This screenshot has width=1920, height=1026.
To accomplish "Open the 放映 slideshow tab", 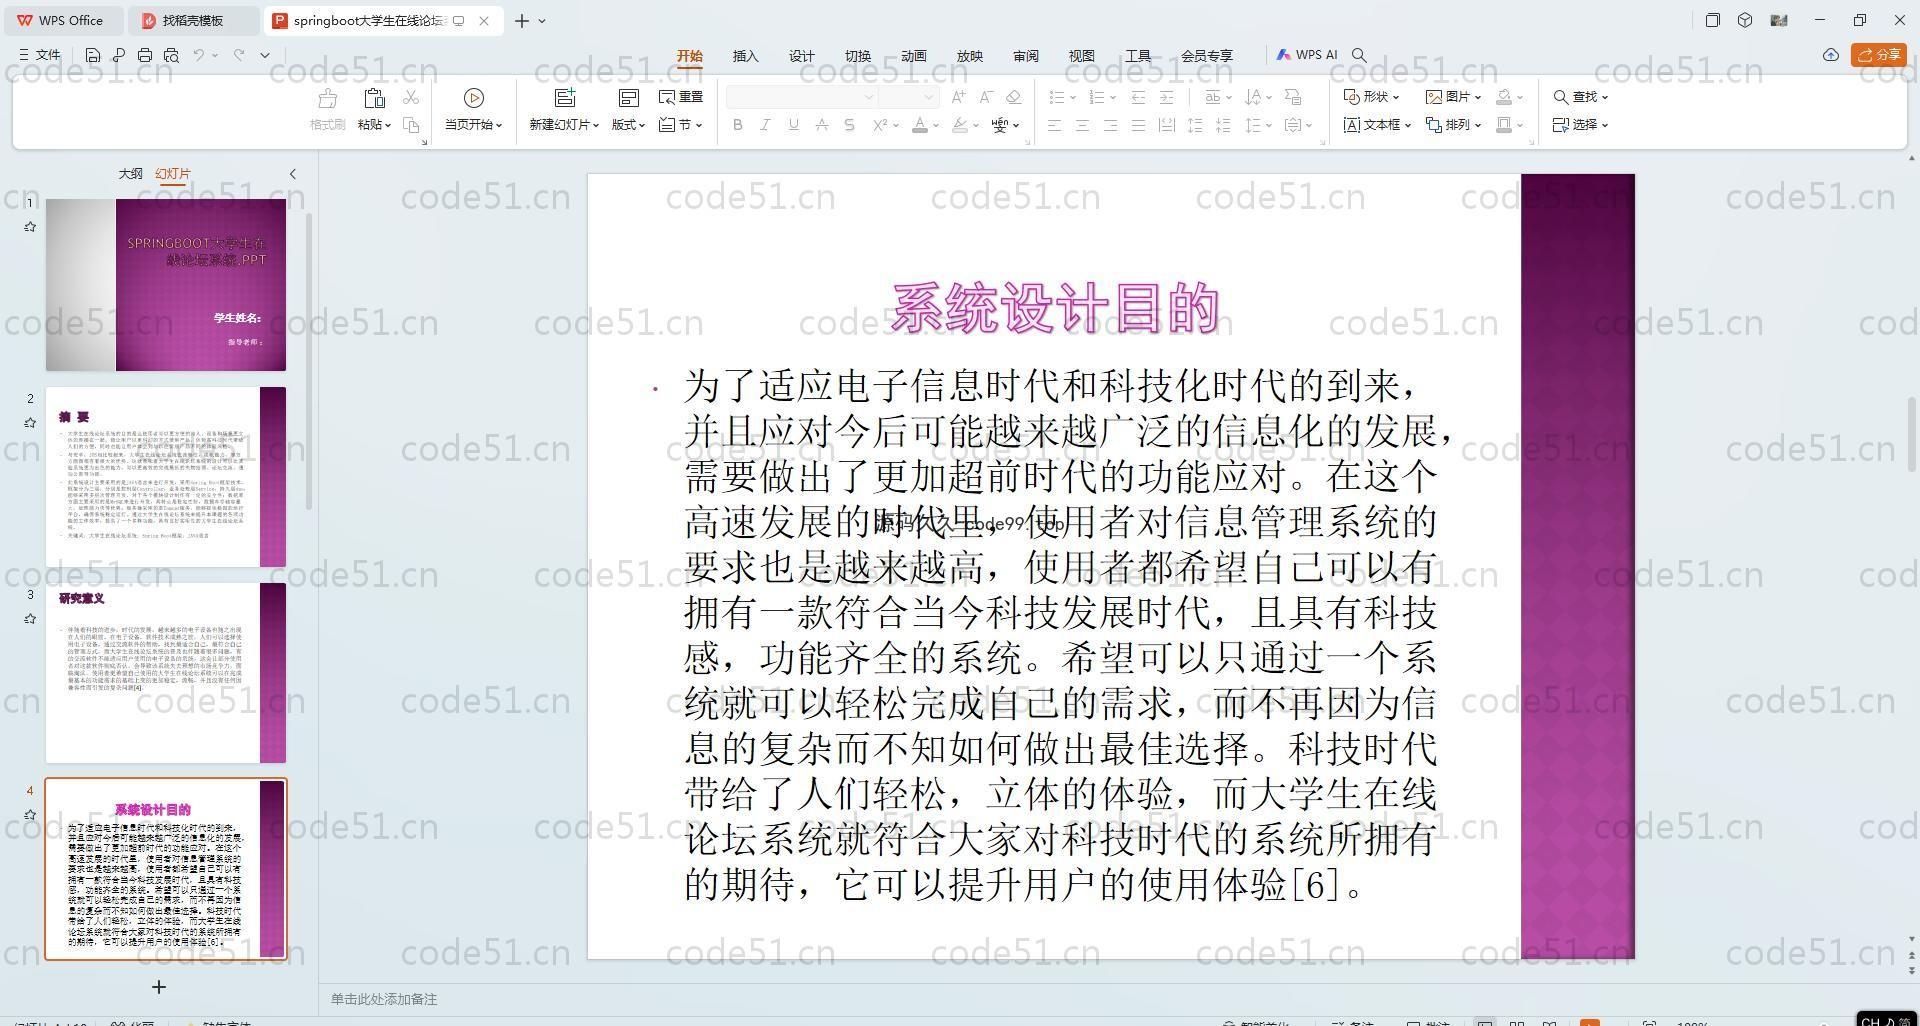I will pyautogui.click(x=970, y=56).
